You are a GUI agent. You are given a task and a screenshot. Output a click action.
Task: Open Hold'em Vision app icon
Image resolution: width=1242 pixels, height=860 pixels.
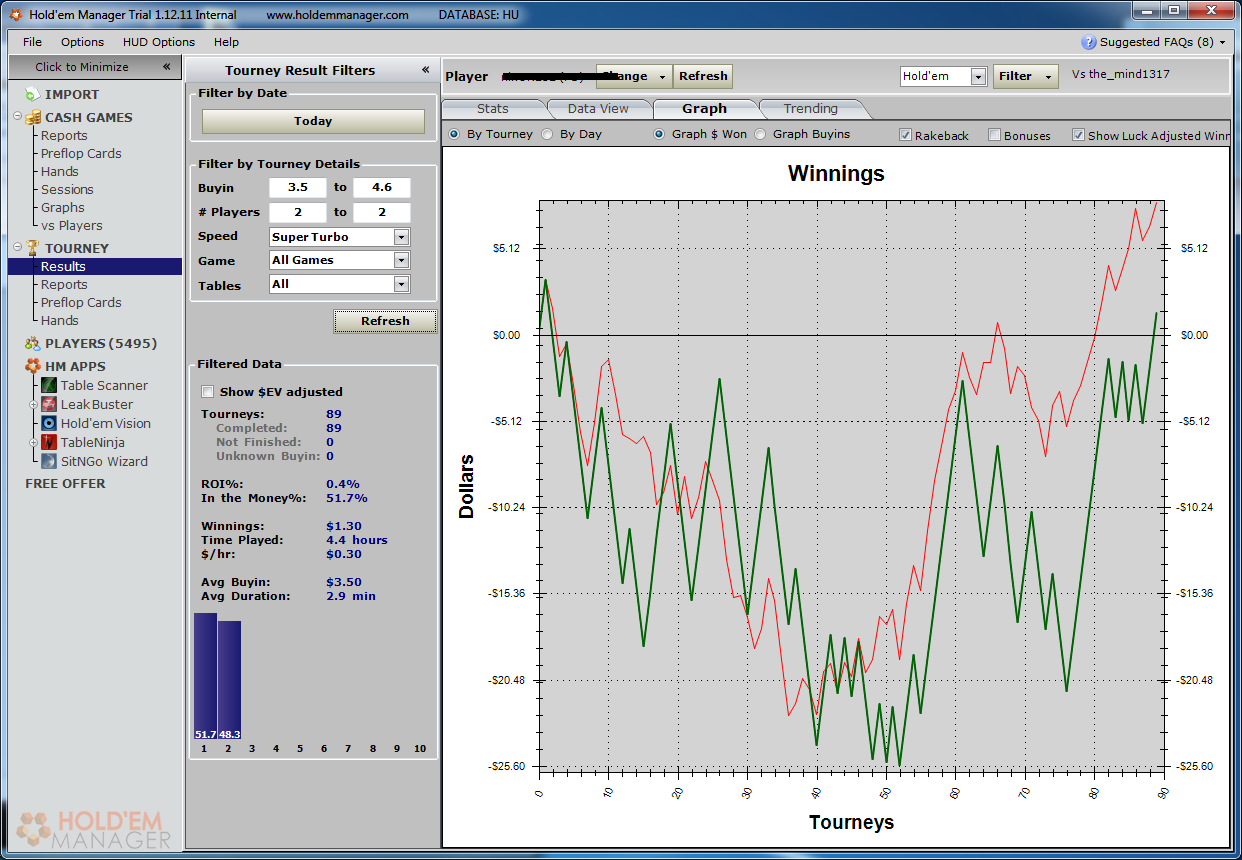coord(49,423)
